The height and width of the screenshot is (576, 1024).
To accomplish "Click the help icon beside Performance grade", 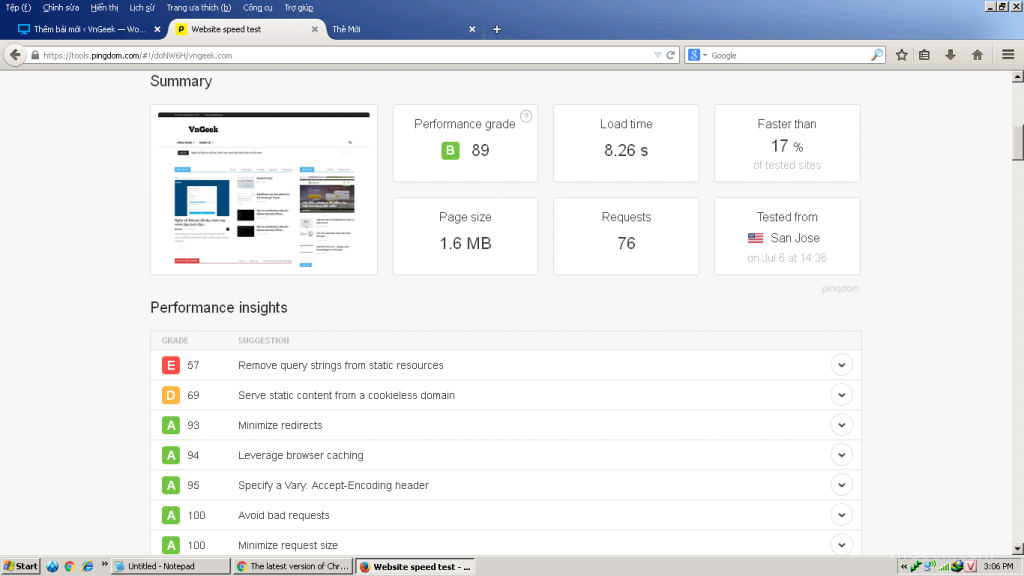I will click(x=526, y=116).
